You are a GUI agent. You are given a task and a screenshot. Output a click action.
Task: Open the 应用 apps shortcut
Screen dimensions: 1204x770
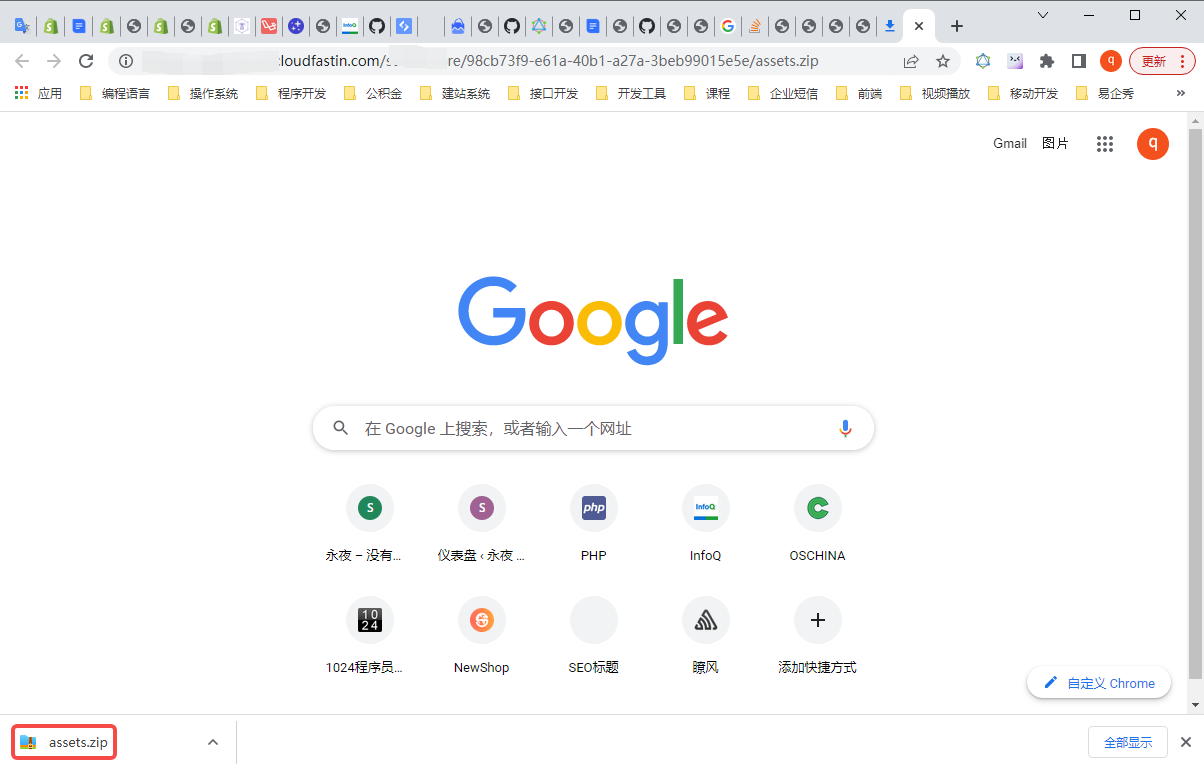[x=38, y=93]
